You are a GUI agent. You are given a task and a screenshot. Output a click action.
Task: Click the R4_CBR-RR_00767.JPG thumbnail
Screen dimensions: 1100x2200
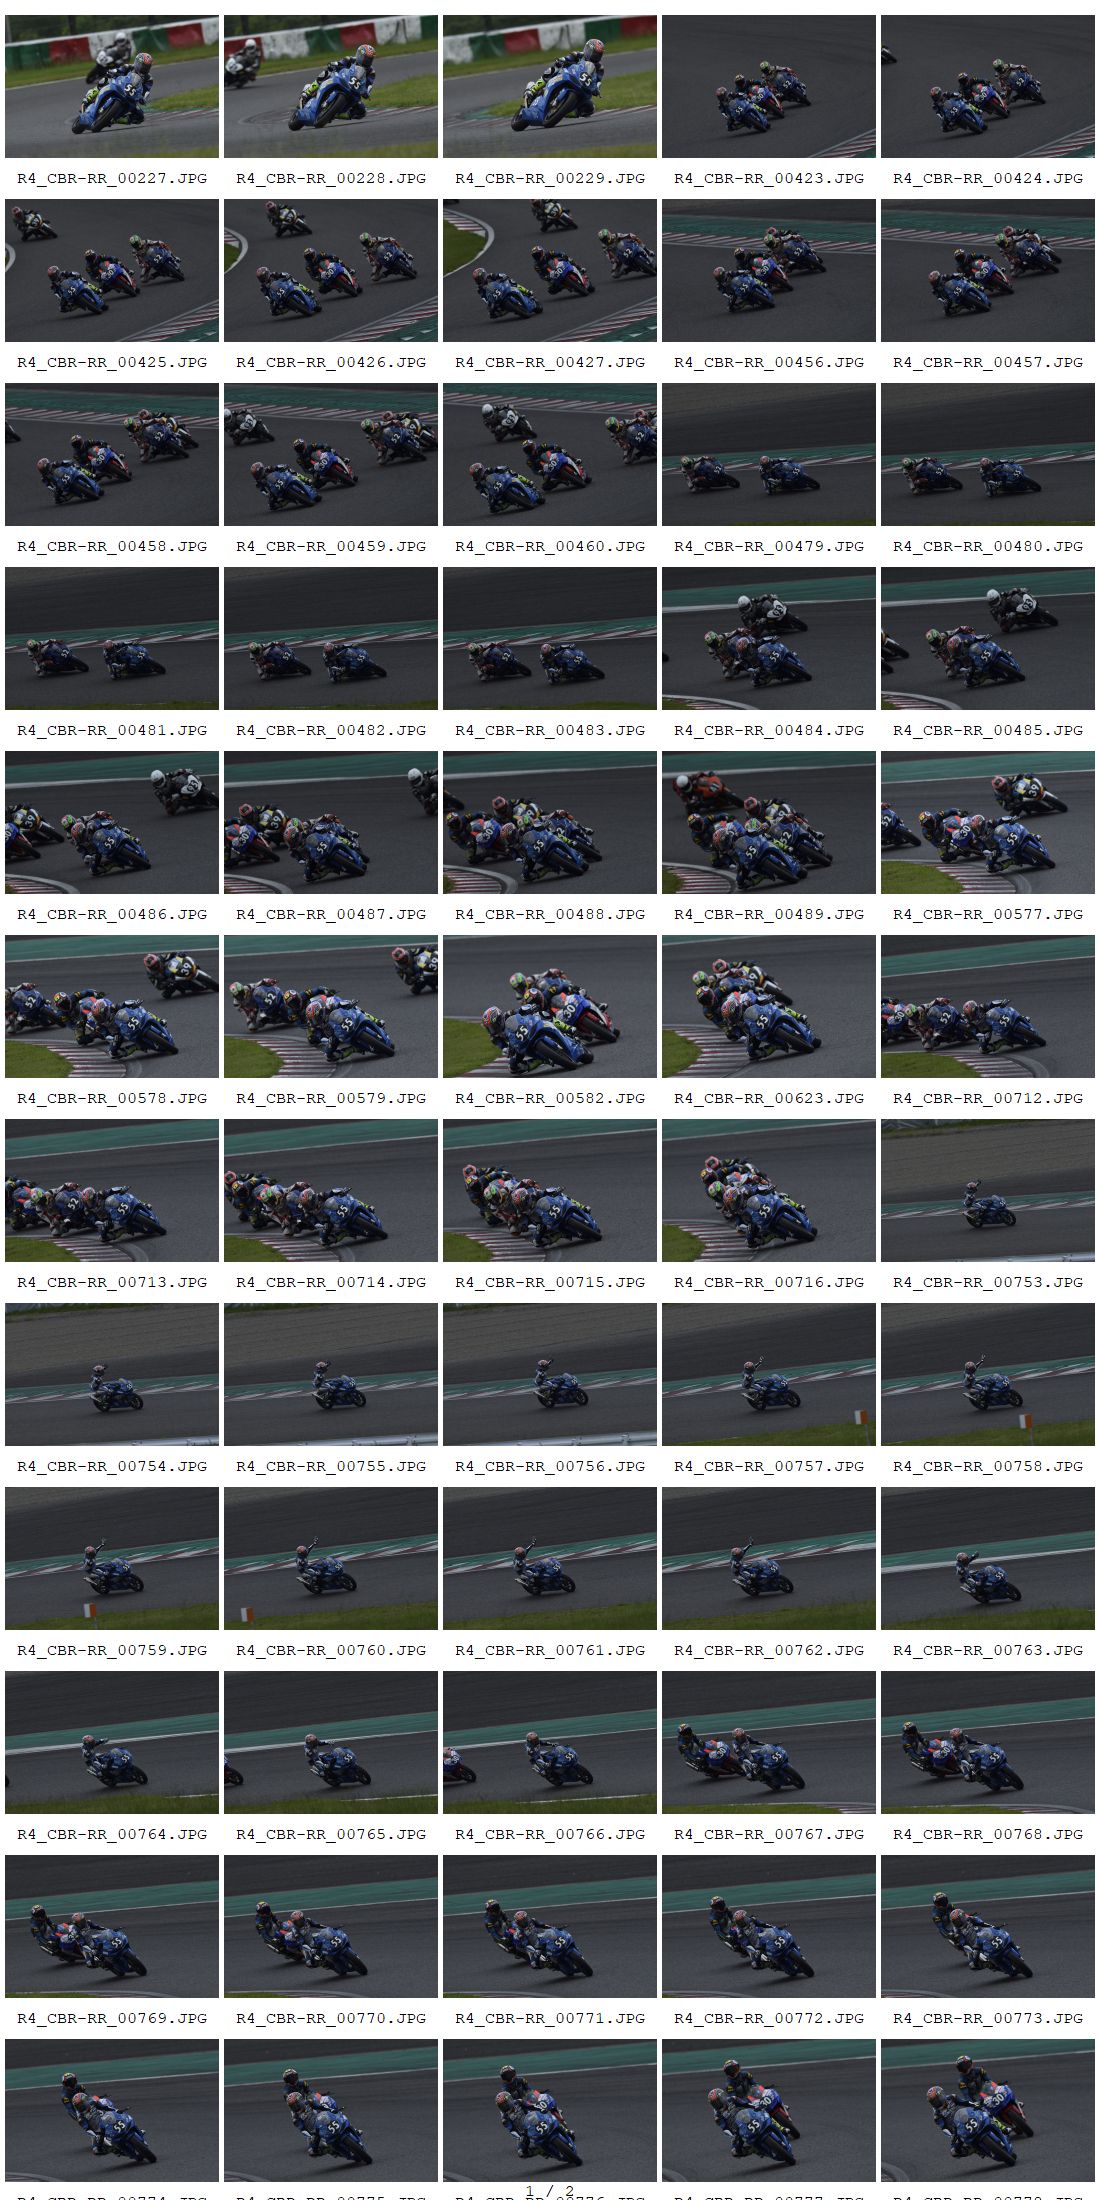pyautogui.click(x=769, y=1742)
